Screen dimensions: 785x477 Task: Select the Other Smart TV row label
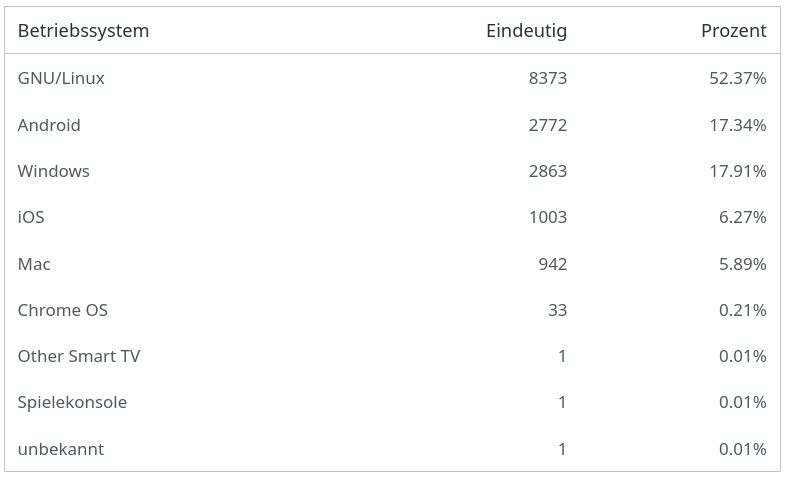tap(79, 356)
